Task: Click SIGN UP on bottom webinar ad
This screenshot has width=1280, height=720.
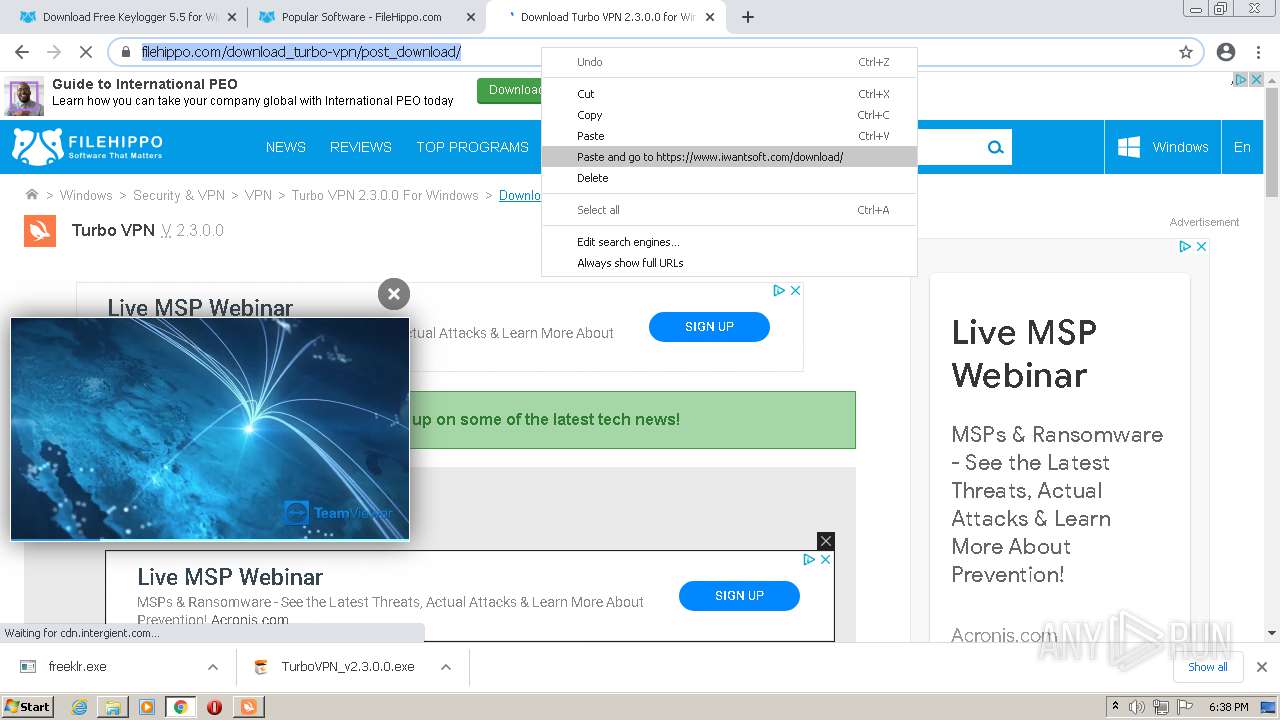Action: (x=739, y=595)
